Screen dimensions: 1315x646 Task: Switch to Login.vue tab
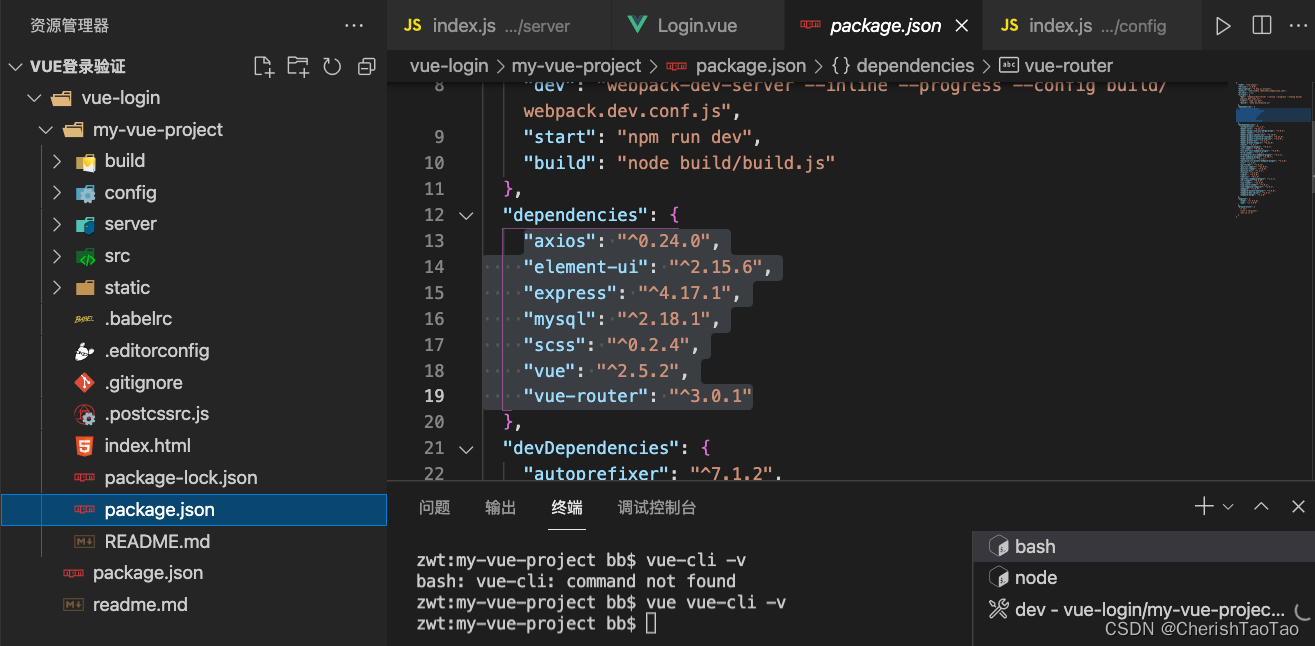click(x=698, y=26)
